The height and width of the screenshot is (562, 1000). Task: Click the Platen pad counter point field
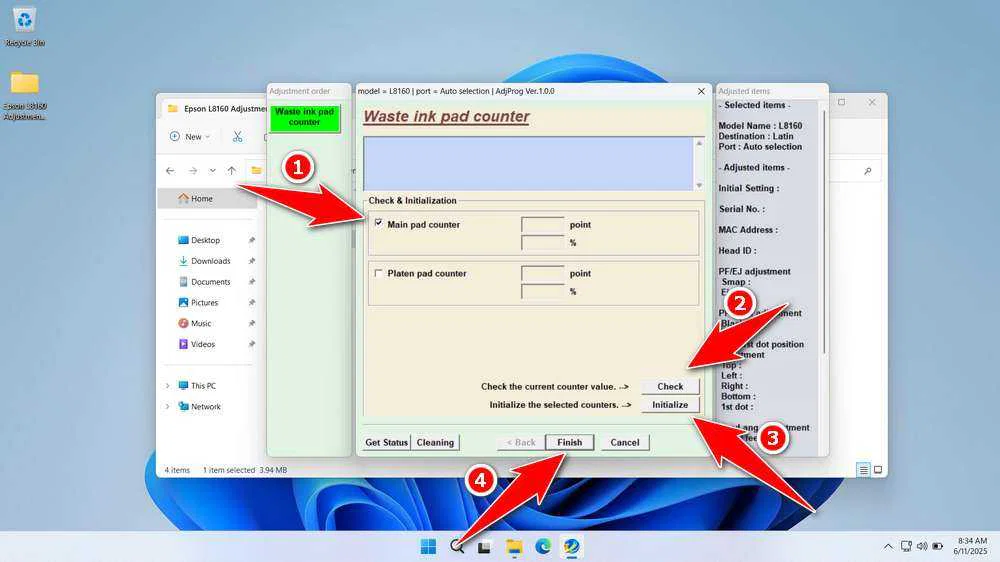[x=542, y=273]
